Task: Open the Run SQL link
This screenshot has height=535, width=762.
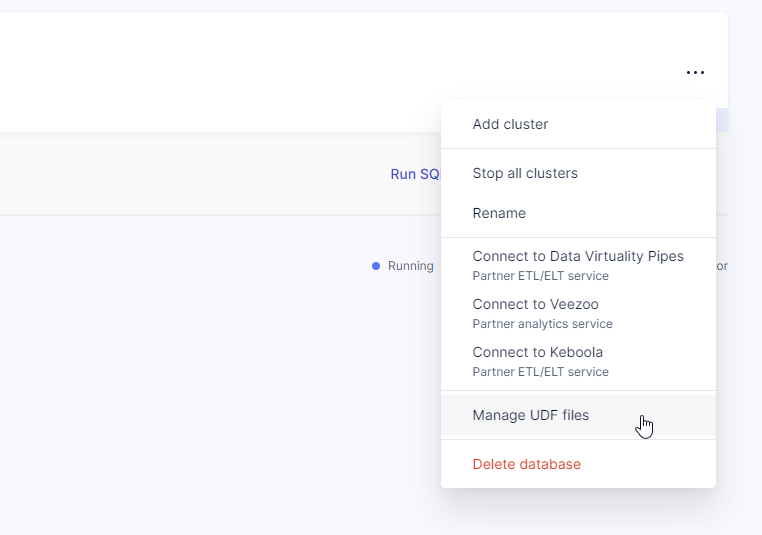Action: 414,174
